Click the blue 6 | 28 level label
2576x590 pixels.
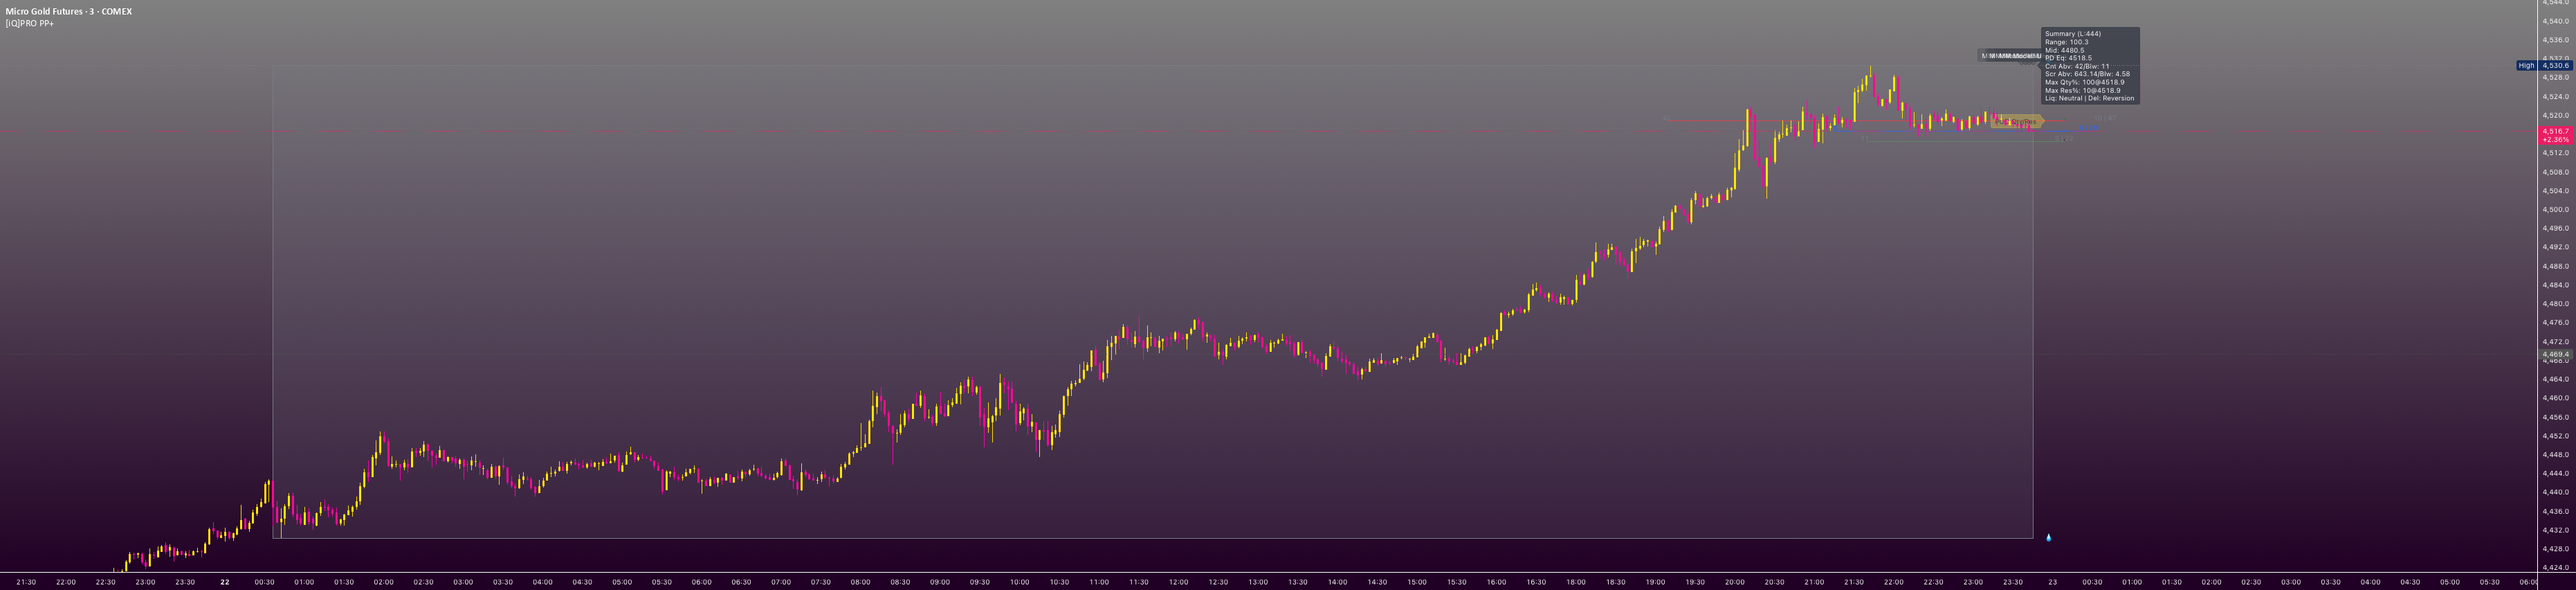point(2089,128)
